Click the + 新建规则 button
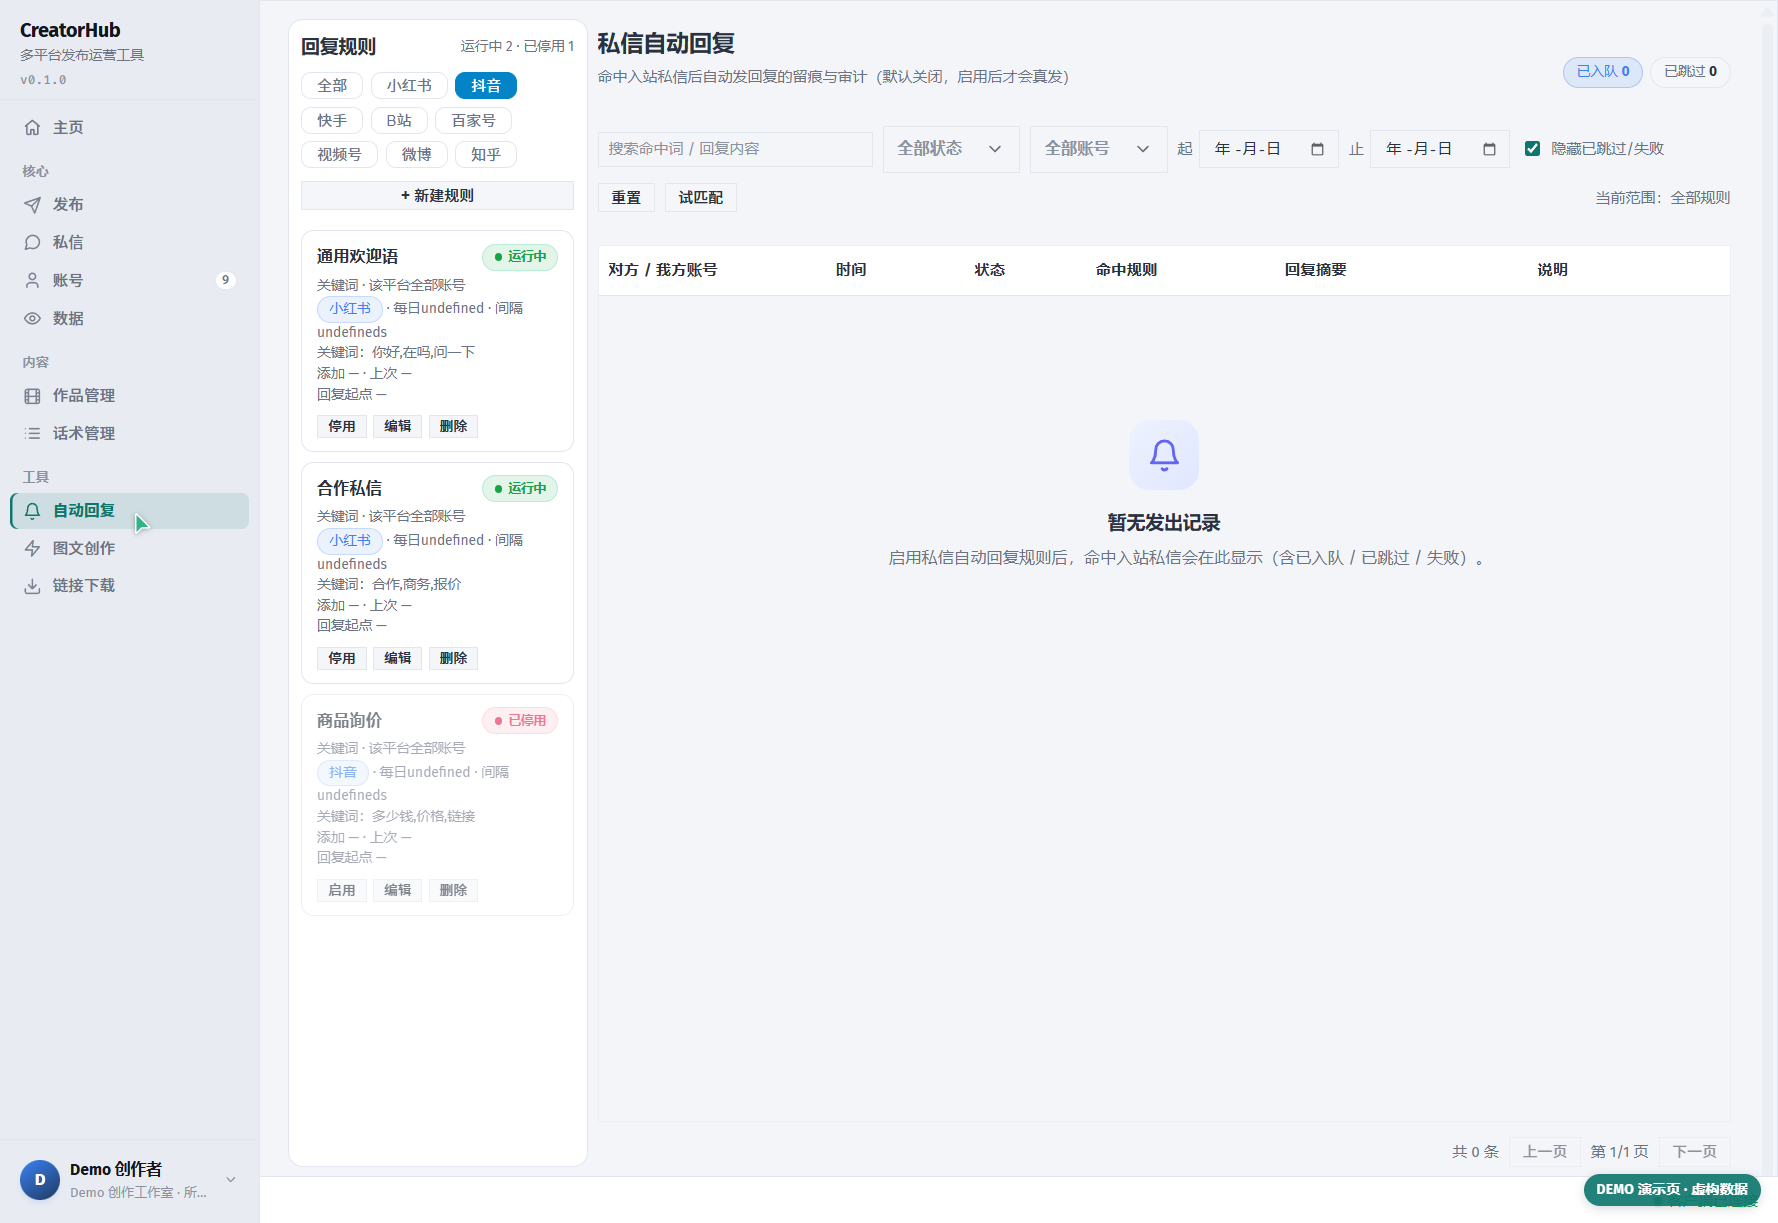The image size is (1778, 1223). click(x=437, y=196)
